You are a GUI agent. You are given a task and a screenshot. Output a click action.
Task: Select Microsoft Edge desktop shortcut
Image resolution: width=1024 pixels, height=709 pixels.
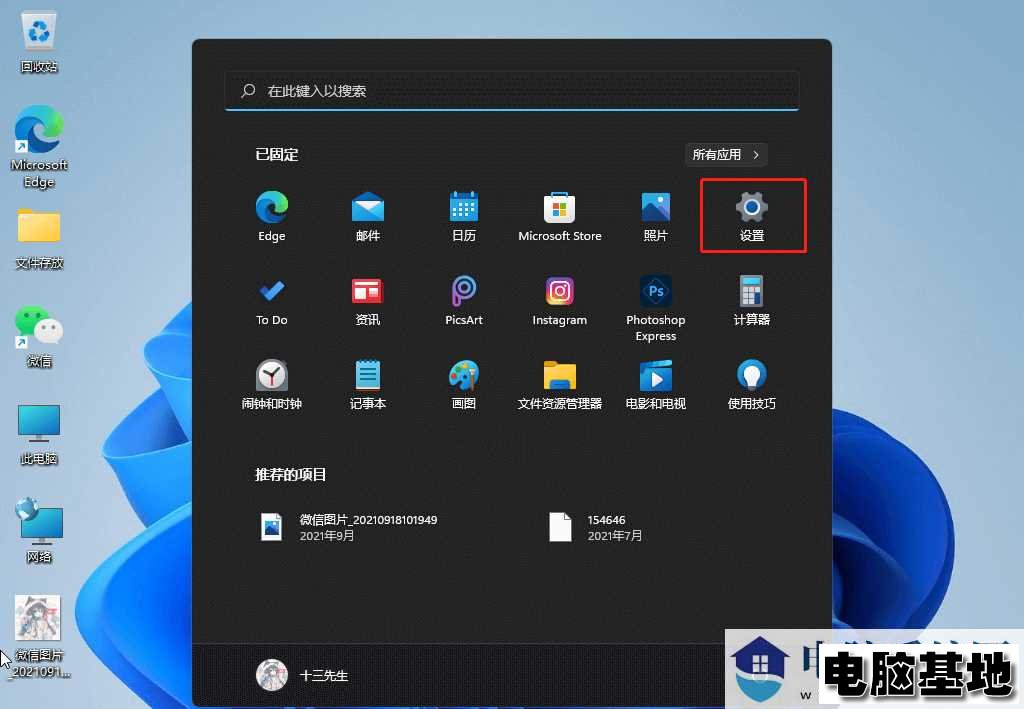39,148
